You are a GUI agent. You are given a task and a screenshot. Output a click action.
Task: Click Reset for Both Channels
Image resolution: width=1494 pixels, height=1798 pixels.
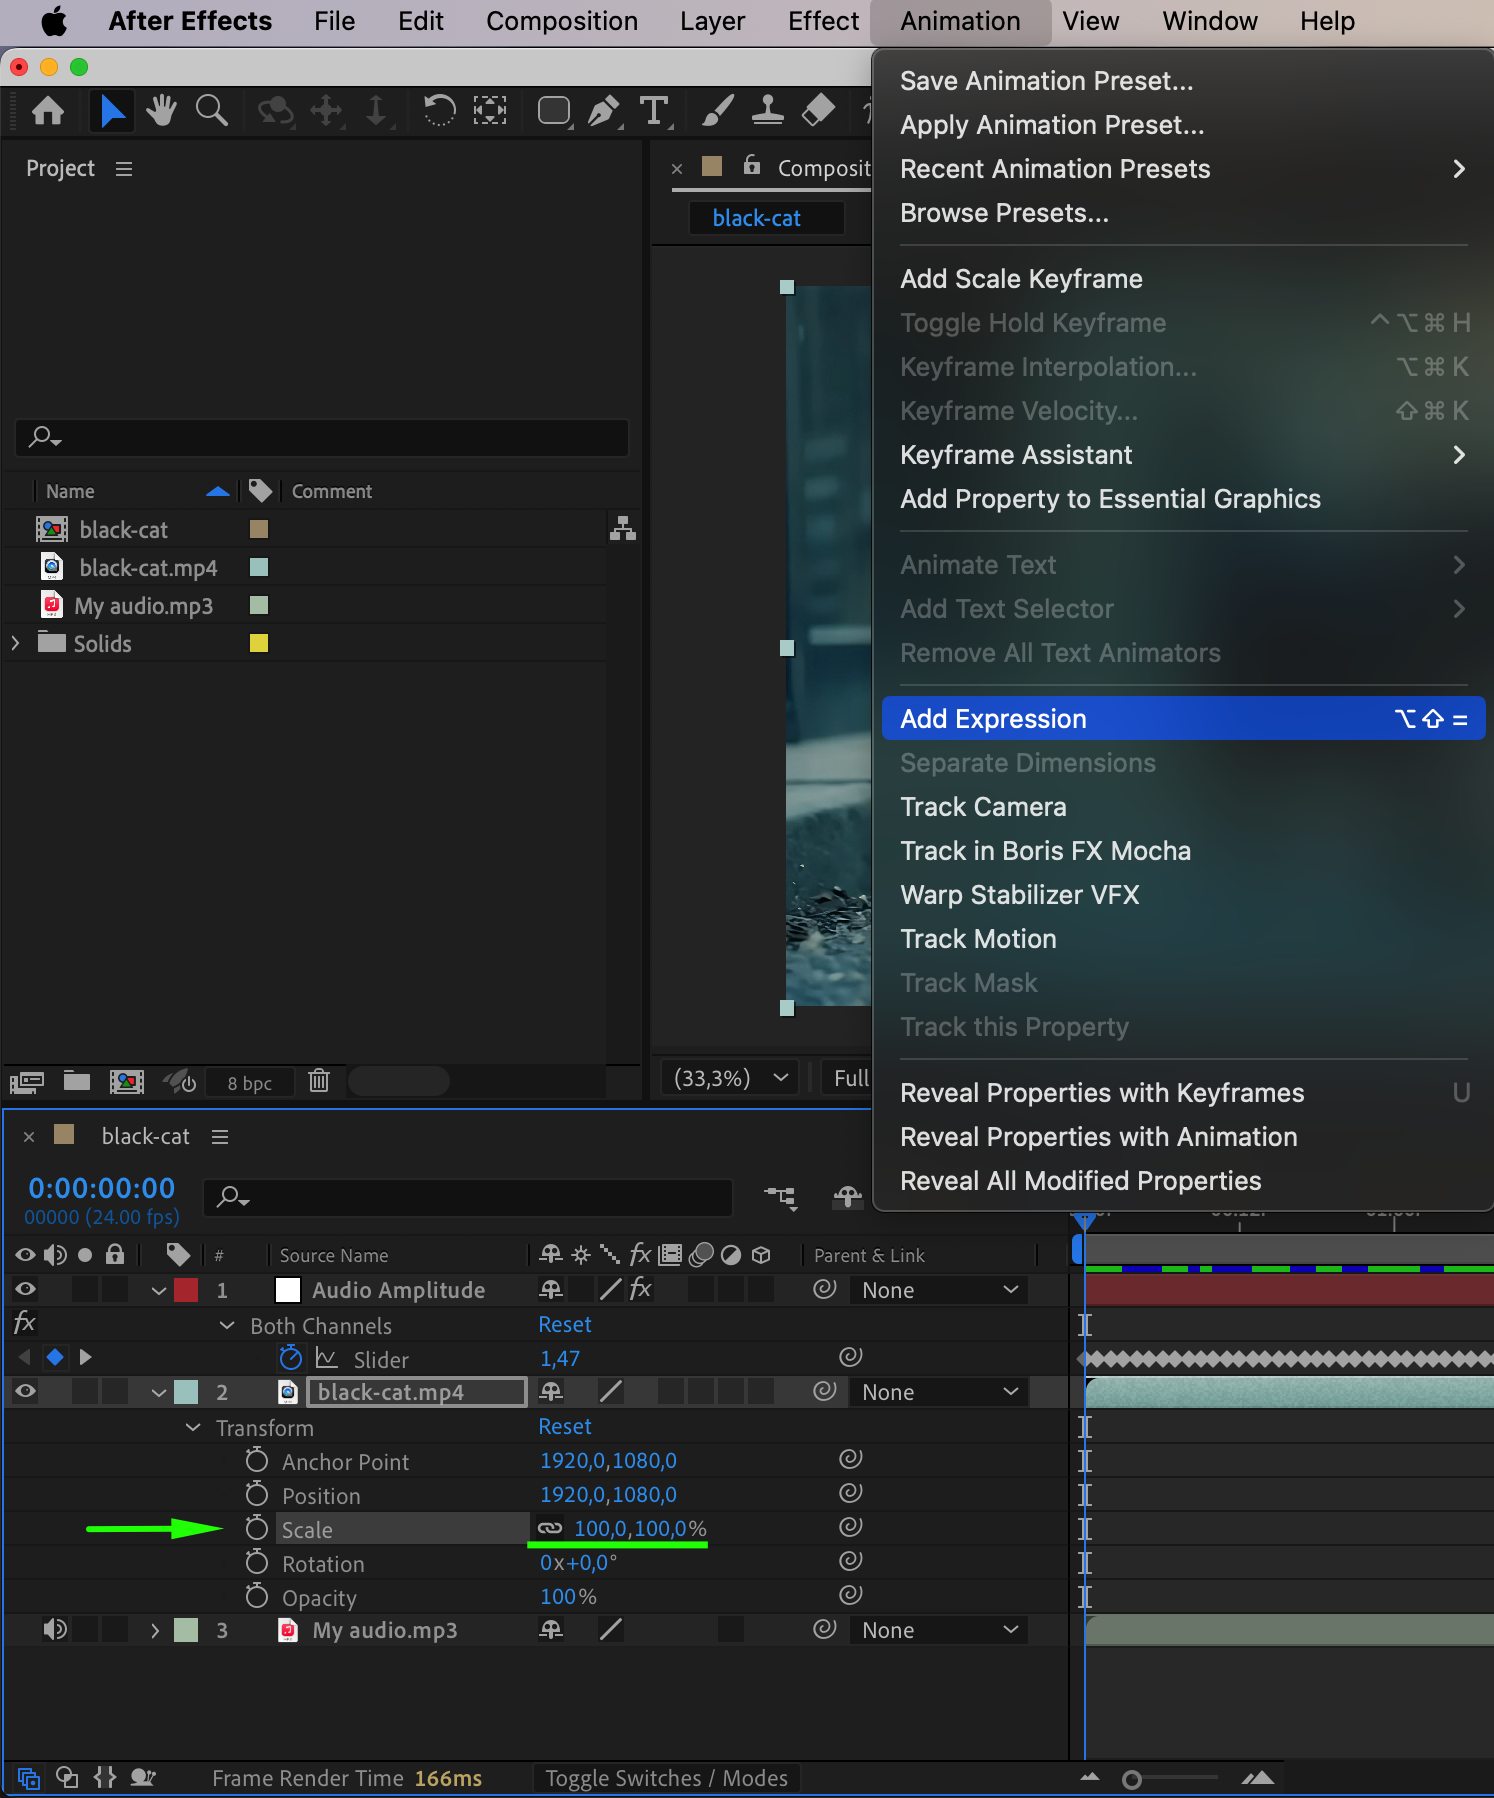[x=565, y=1324]
